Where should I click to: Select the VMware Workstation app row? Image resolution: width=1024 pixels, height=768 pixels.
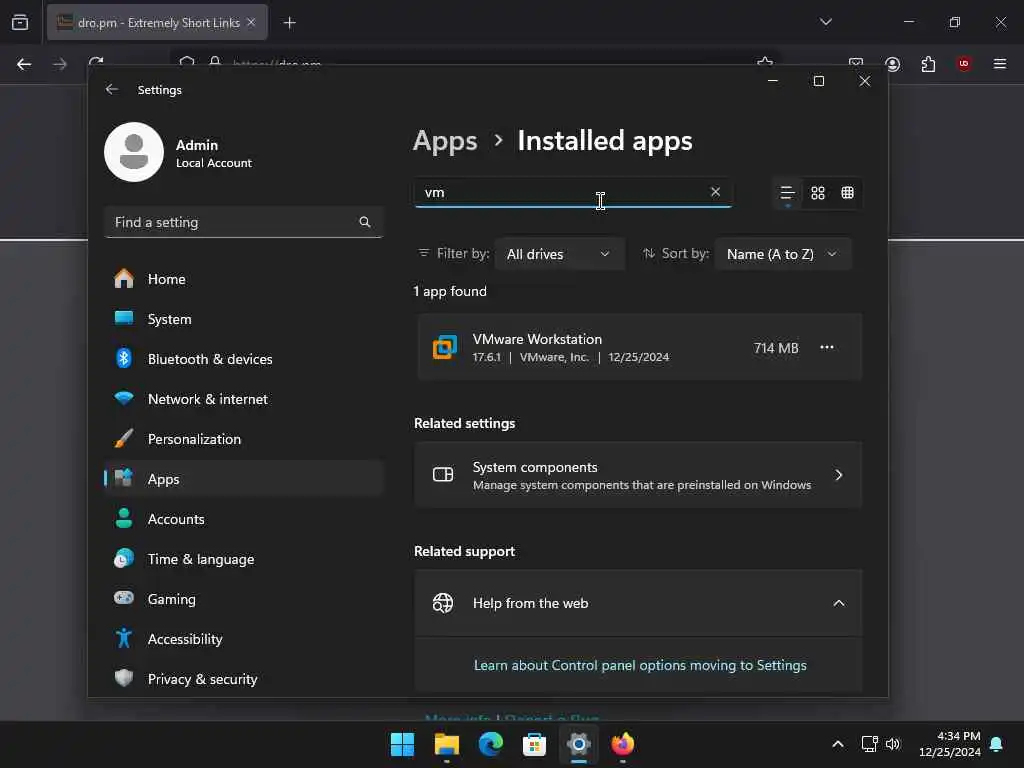coord(638,347)
